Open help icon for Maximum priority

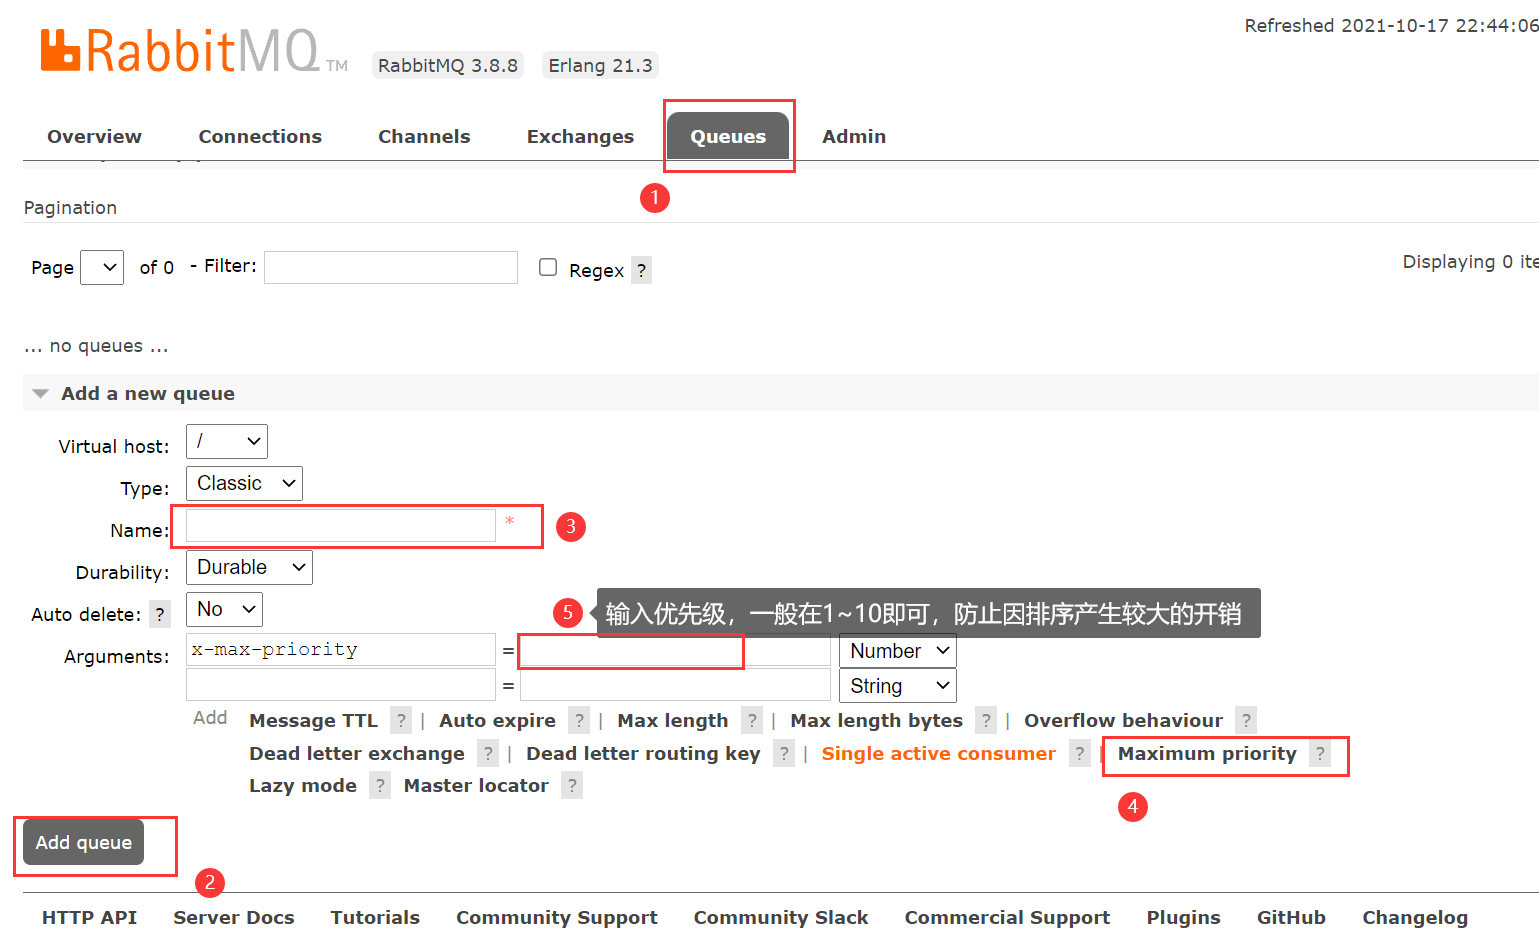(x=1320, y=753)
